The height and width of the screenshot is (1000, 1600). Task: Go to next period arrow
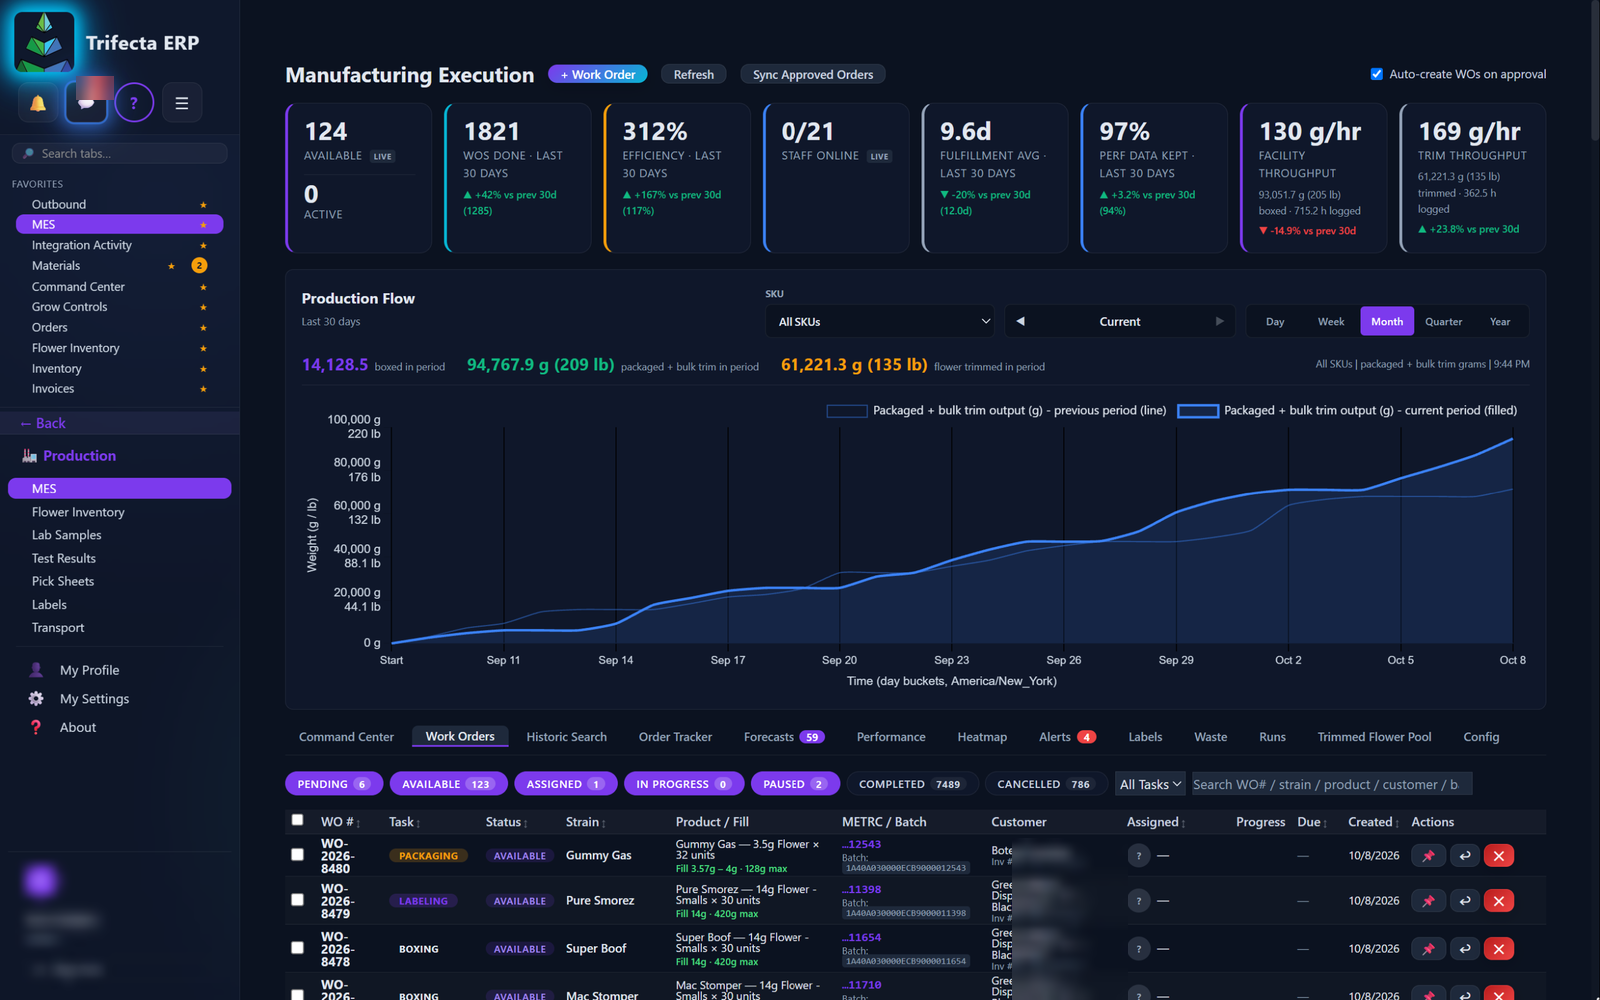coord(1219,322)
